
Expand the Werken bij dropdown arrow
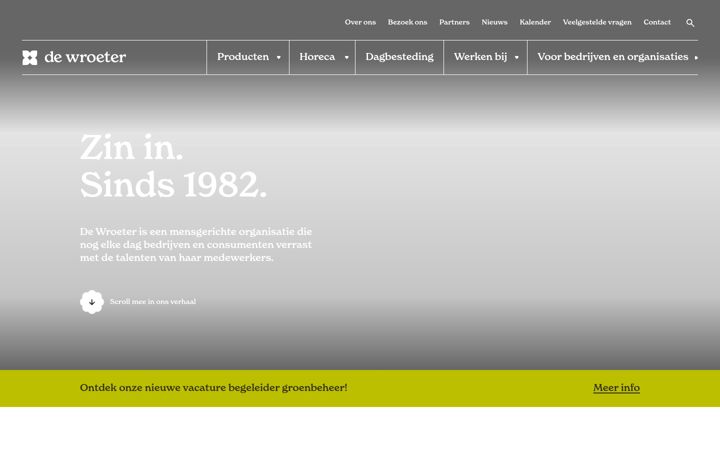tap(517, 57)
